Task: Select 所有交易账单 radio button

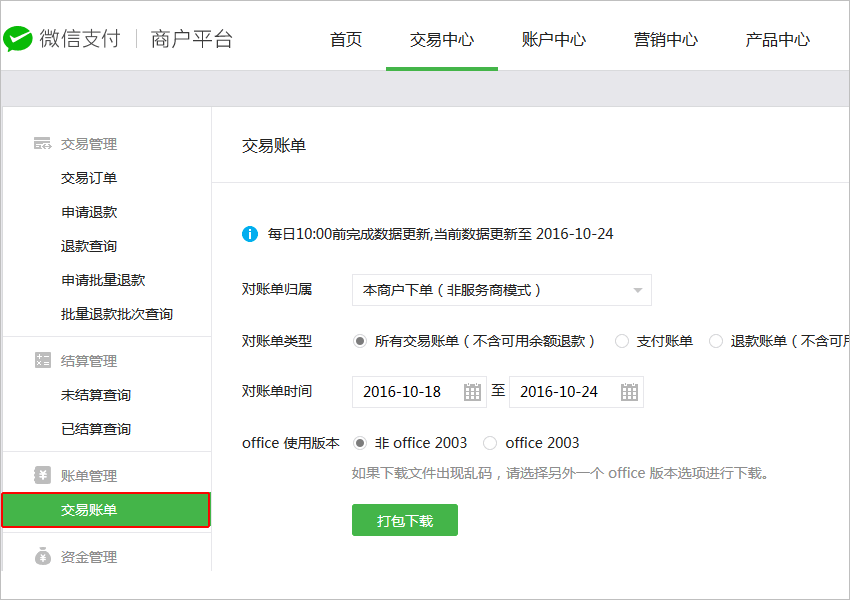Action: coord(360,341)
